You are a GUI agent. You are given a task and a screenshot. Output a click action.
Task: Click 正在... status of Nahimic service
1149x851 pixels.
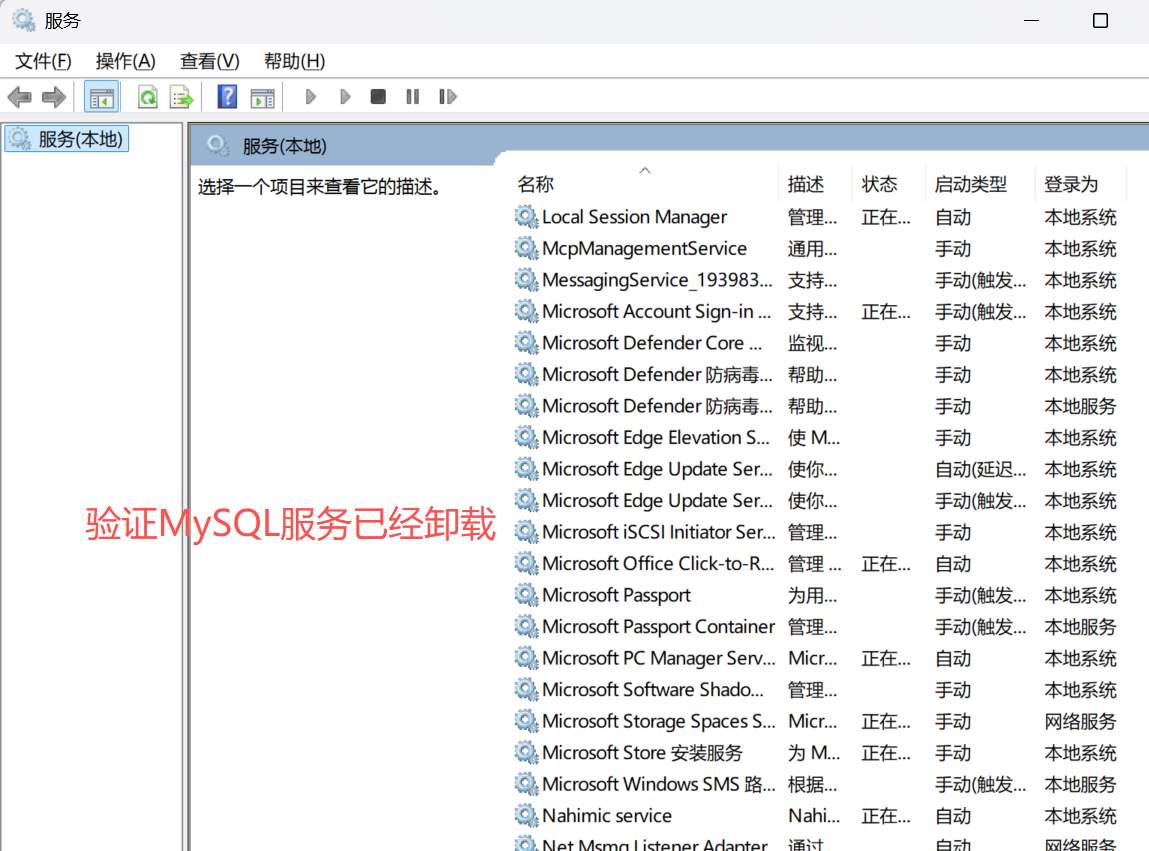point(886,816)
